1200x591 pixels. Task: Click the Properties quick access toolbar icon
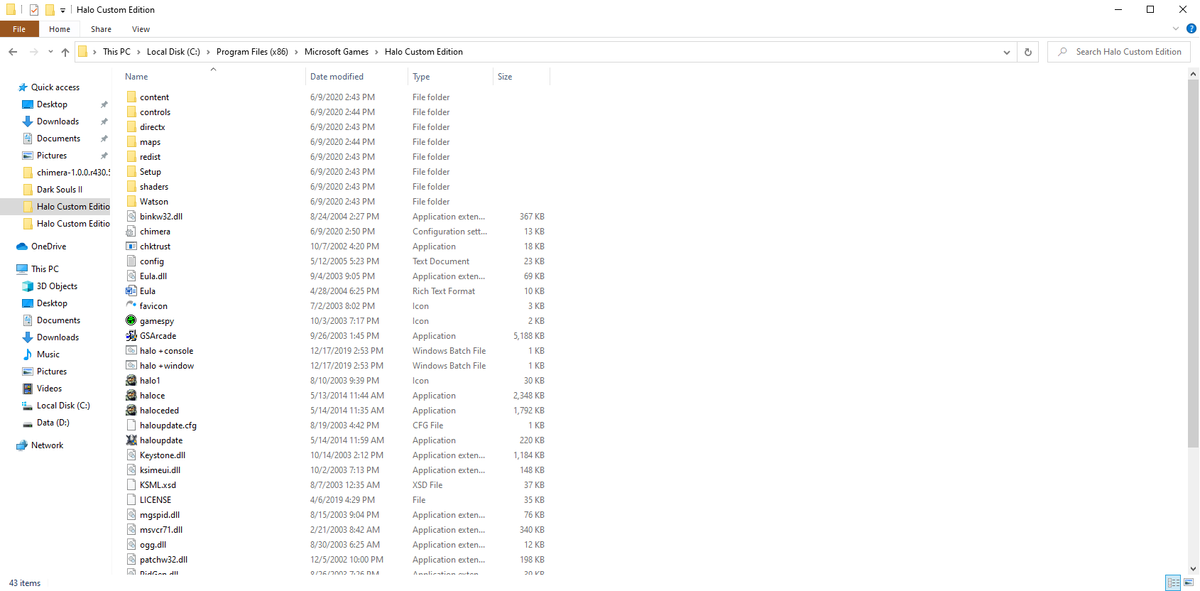tap(34, 9)
